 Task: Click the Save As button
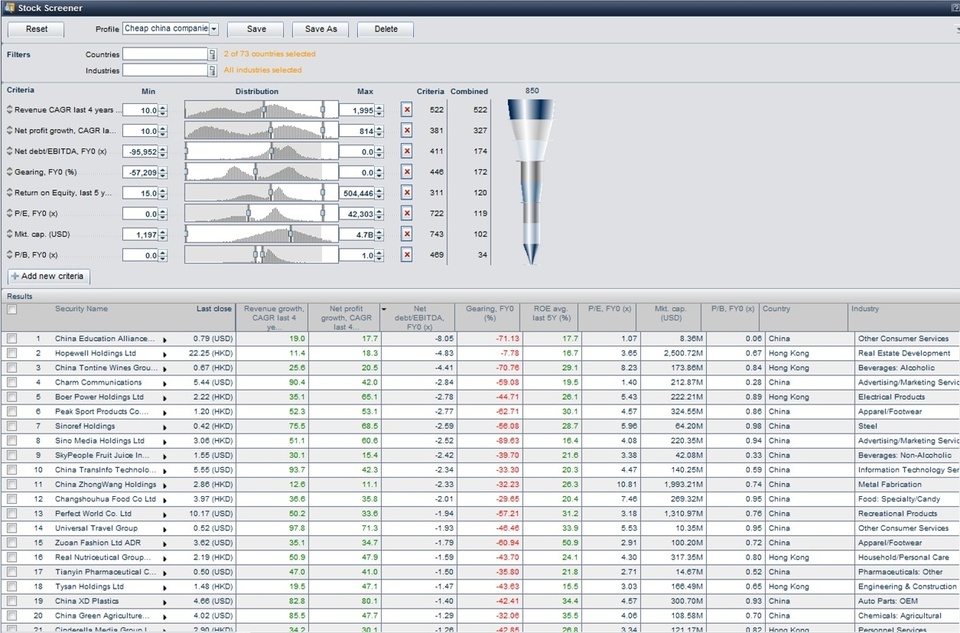[321, 29]
